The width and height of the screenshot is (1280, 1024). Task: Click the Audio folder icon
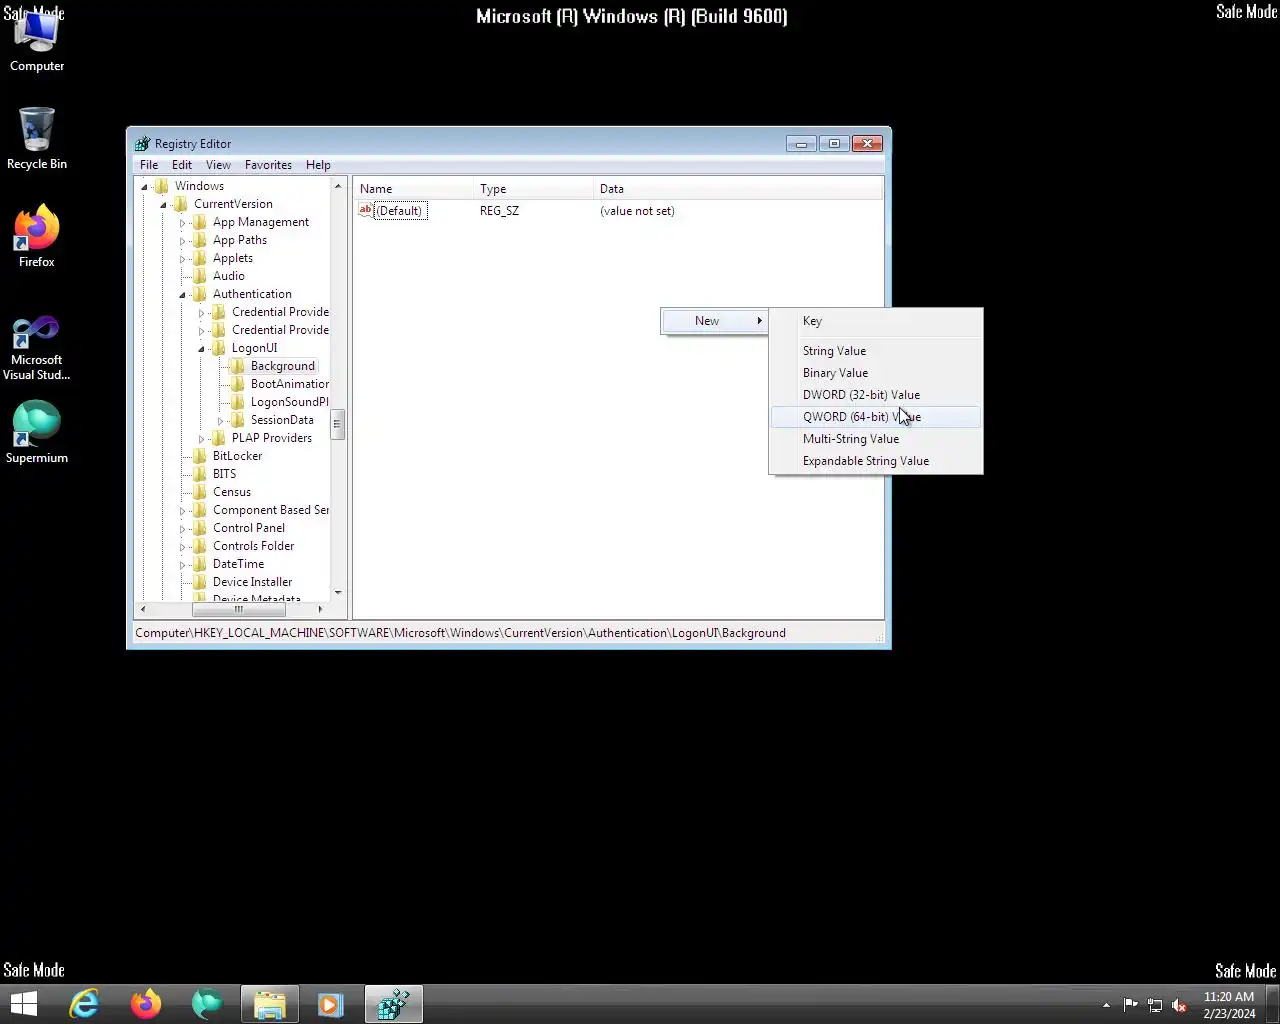pyautogui.click(x=200, y=276)
